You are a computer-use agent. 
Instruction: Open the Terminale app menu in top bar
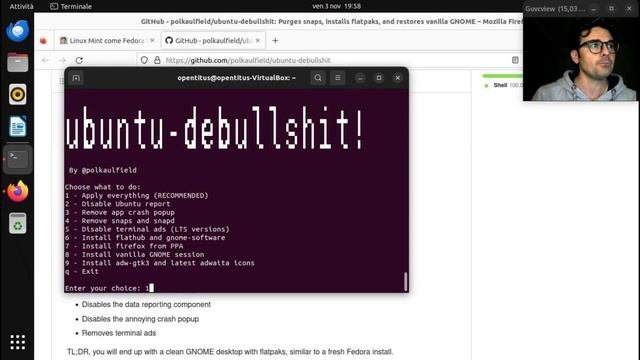pos(71,6)
